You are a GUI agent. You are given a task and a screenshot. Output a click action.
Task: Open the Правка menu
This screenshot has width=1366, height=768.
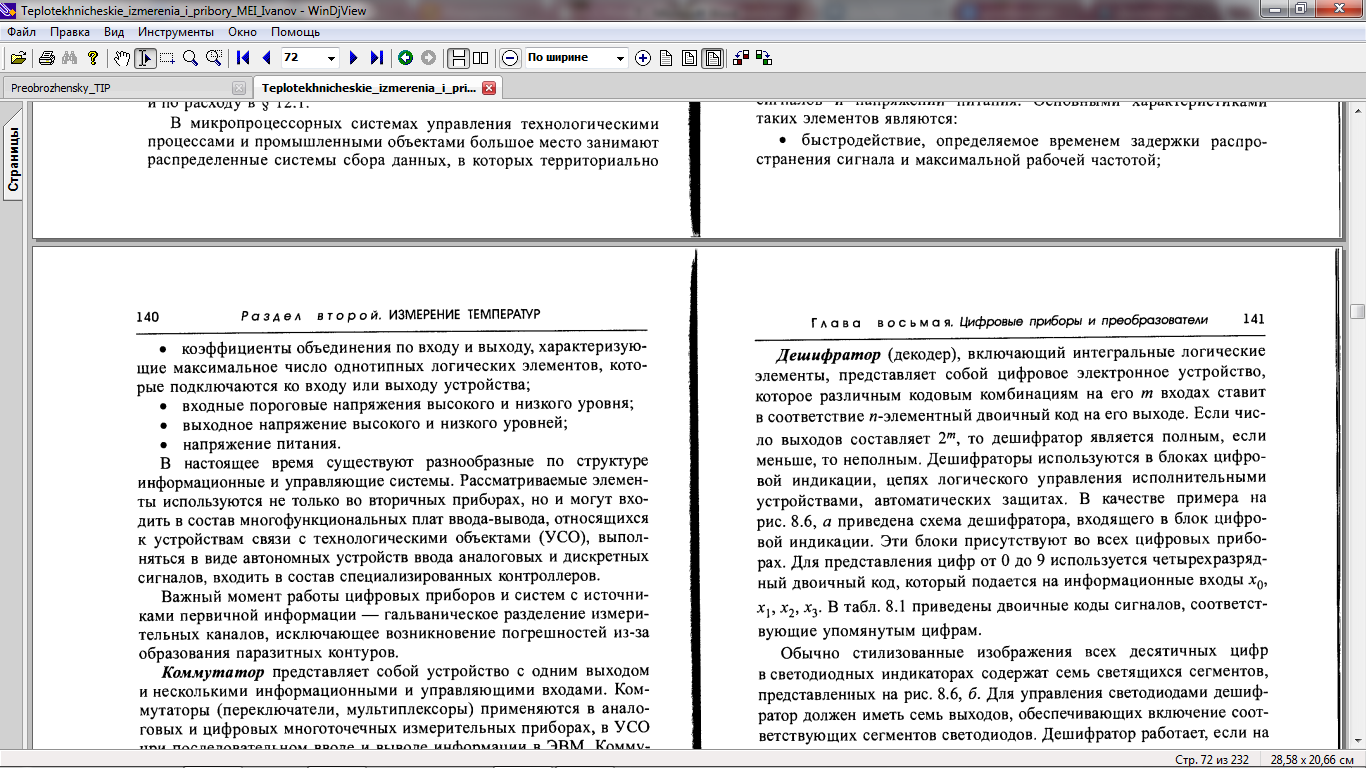(x=69, y=32)
